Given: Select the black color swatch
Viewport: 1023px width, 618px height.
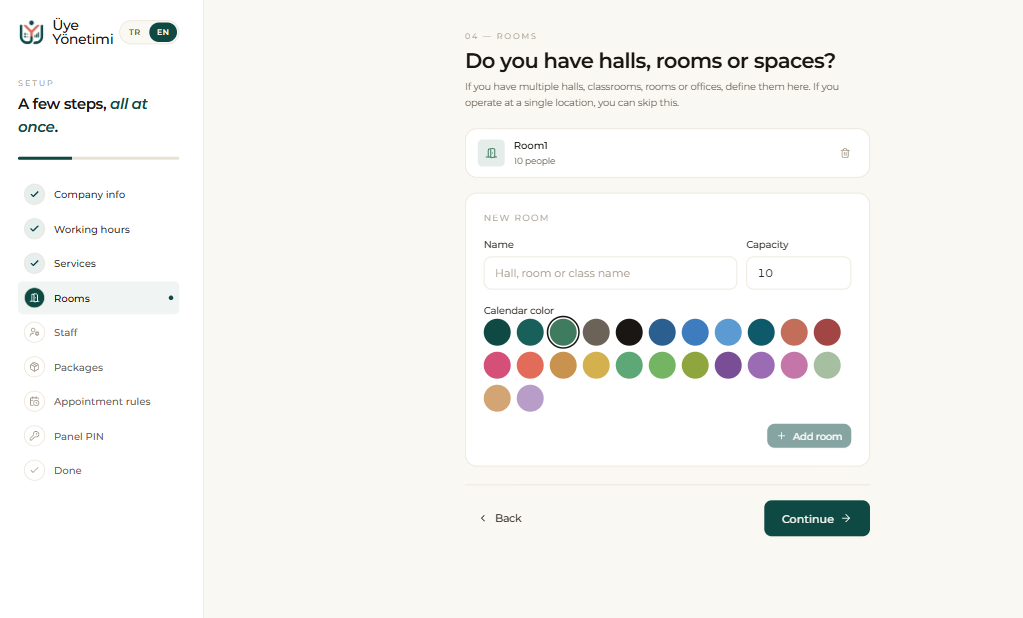Looking at the screenshot, I should (x=630, y=332).
